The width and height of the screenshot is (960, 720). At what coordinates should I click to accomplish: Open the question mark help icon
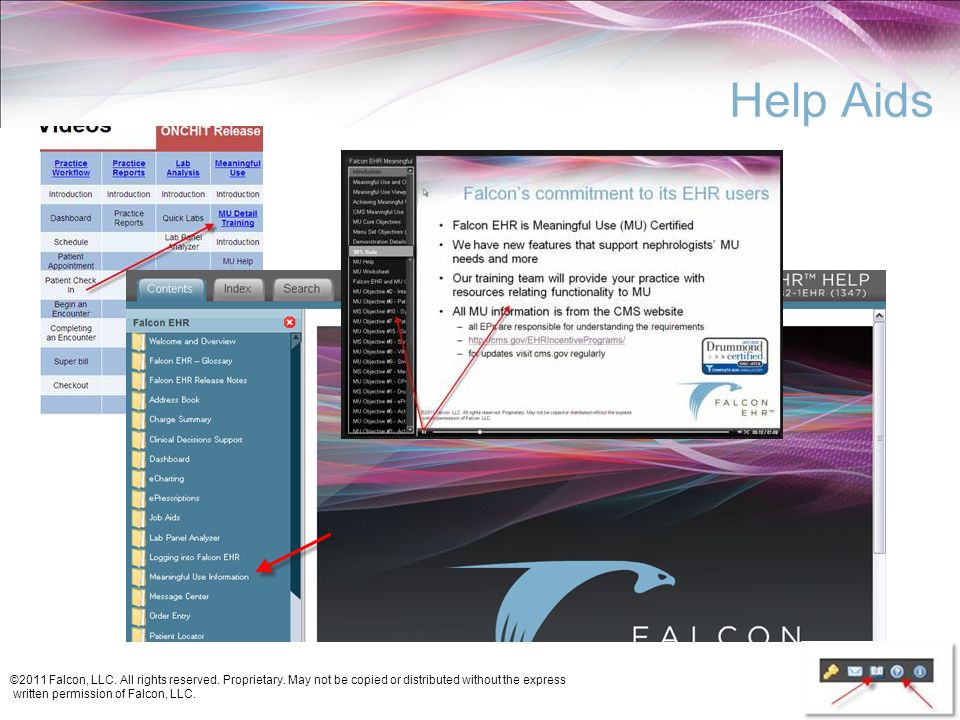[897, 672]
